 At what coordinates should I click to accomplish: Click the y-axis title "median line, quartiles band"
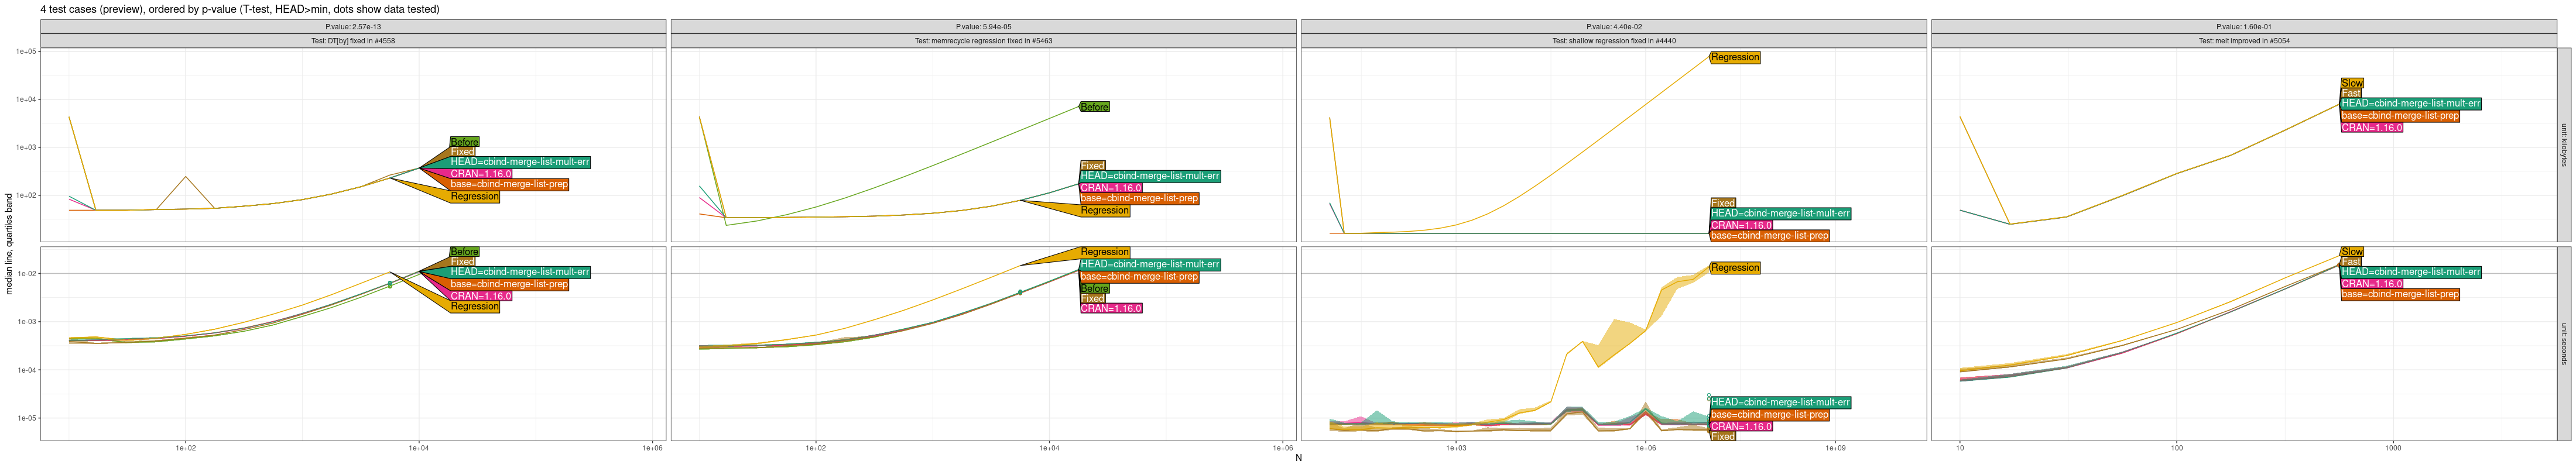(x=9, y=244)
